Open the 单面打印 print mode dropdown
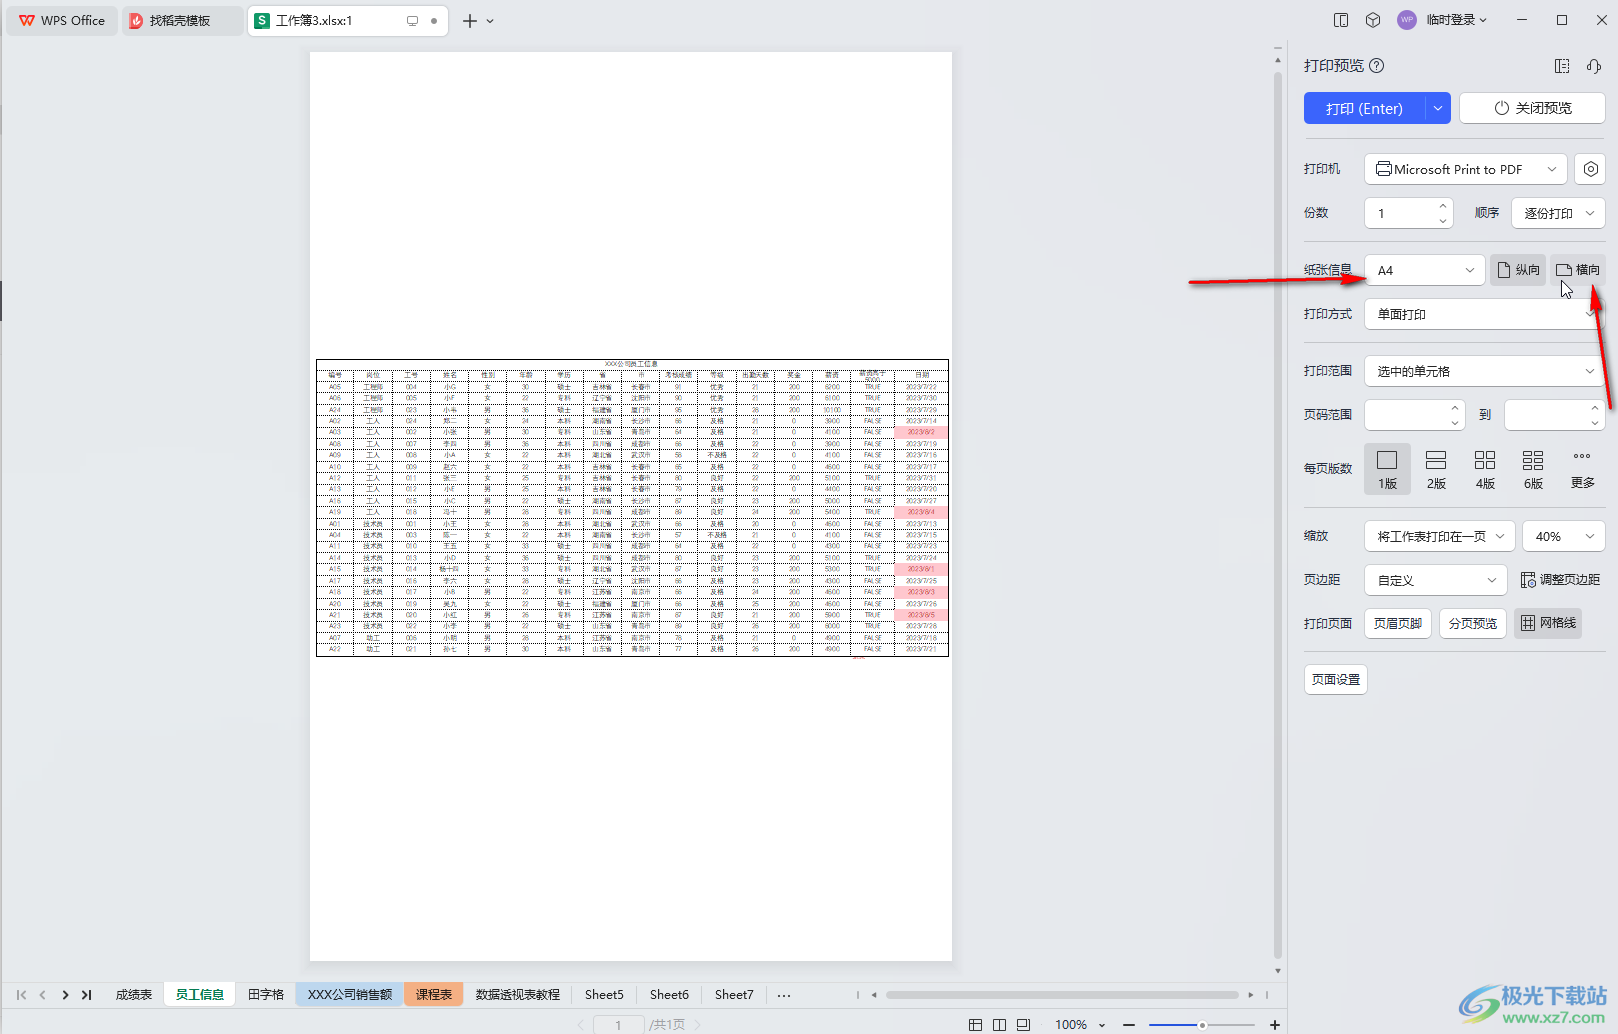 tap(1485, 314)
